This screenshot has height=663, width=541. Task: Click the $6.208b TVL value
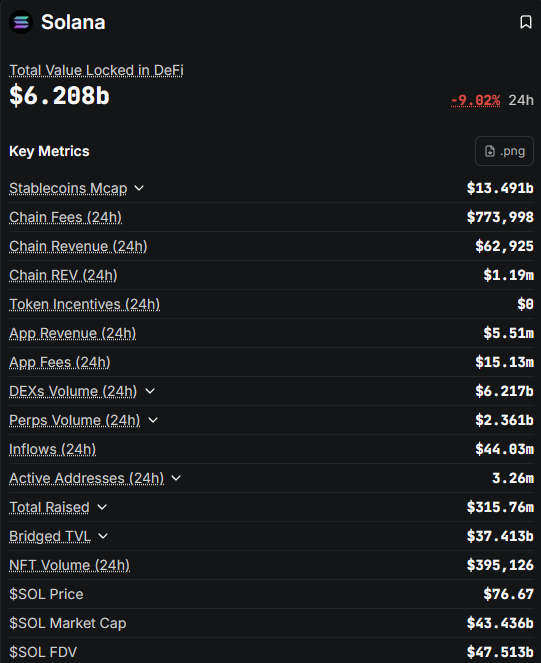tap(60, 95)
